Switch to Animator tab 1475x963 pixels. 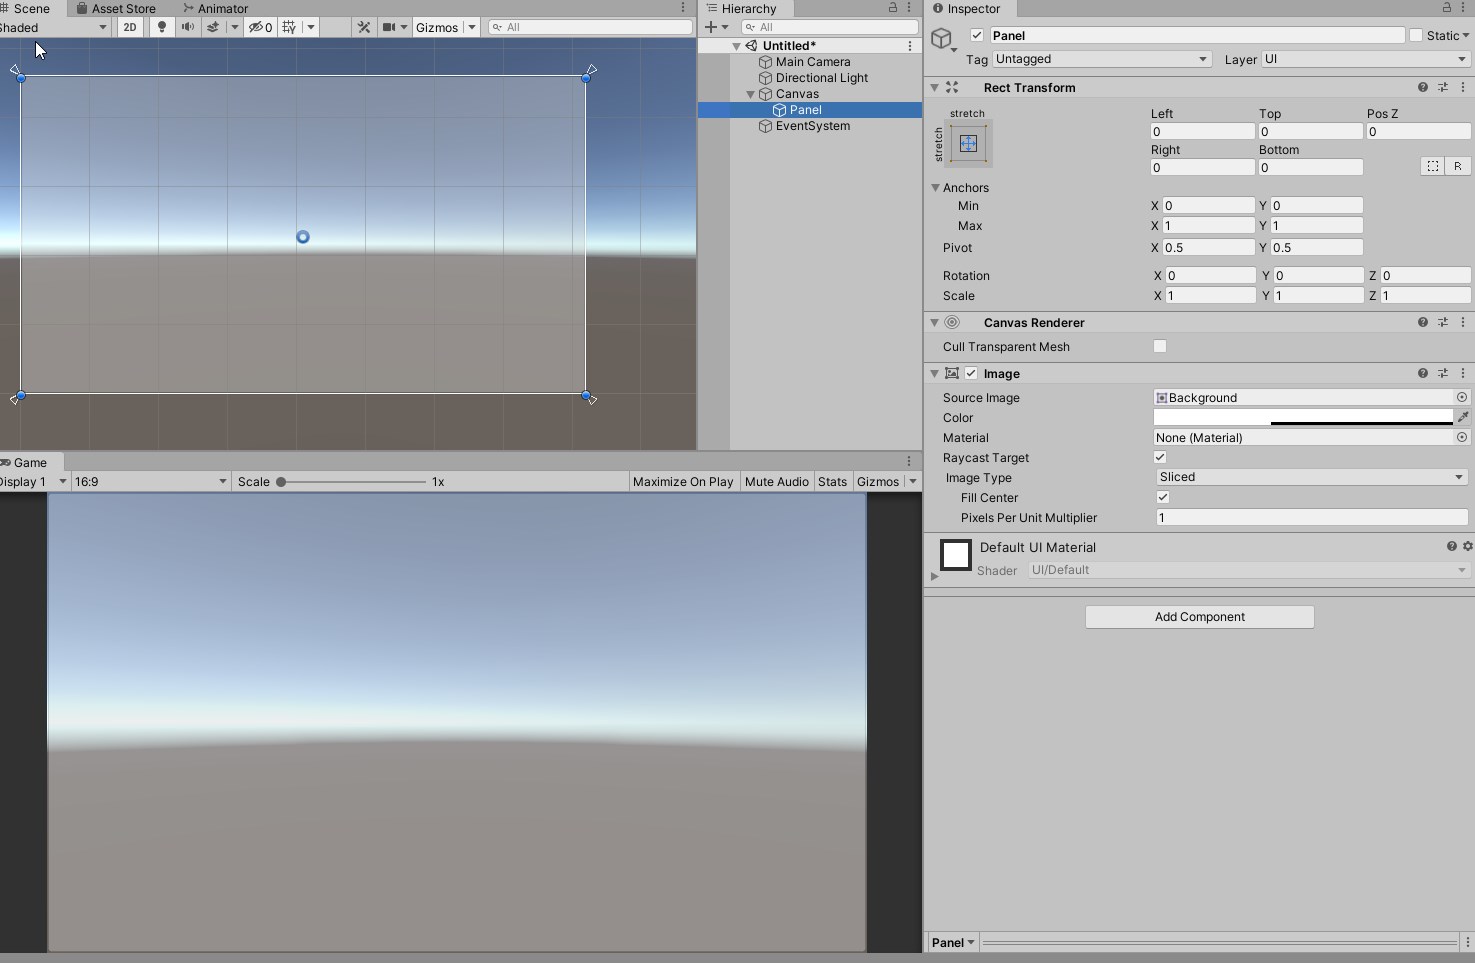coord(215,8)
